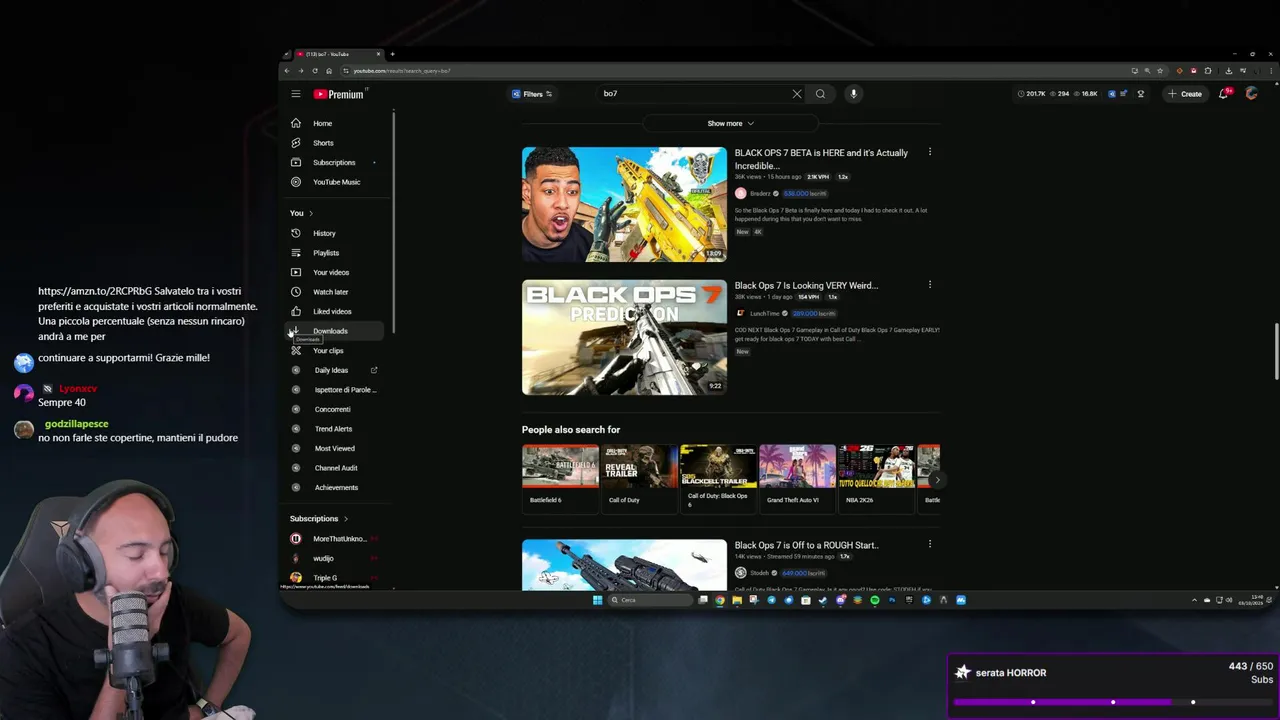This screenshot has height=720, width=1280.
Task: Reload the page in browser
Action: tap(315, 71)
